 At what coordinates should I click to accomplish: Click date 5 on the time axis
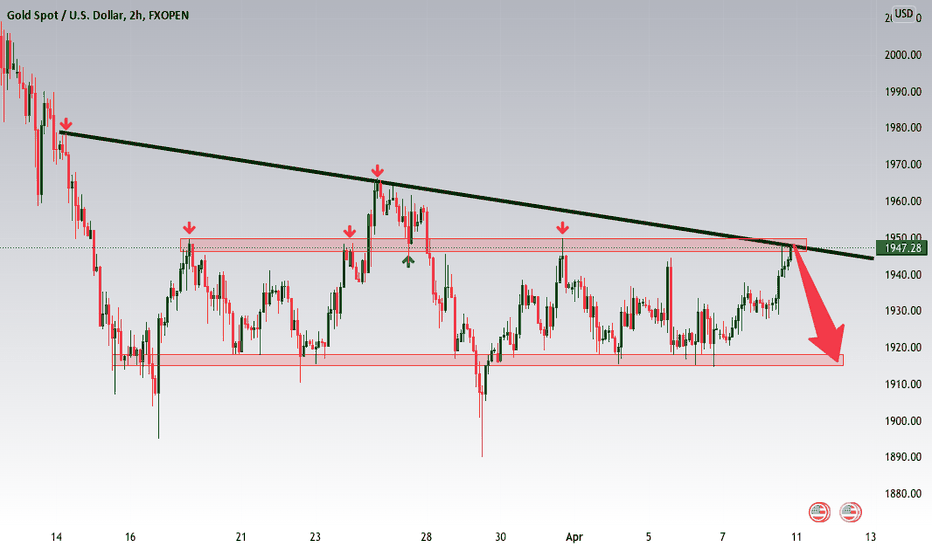pyautogui.click(x=648, y=538)
